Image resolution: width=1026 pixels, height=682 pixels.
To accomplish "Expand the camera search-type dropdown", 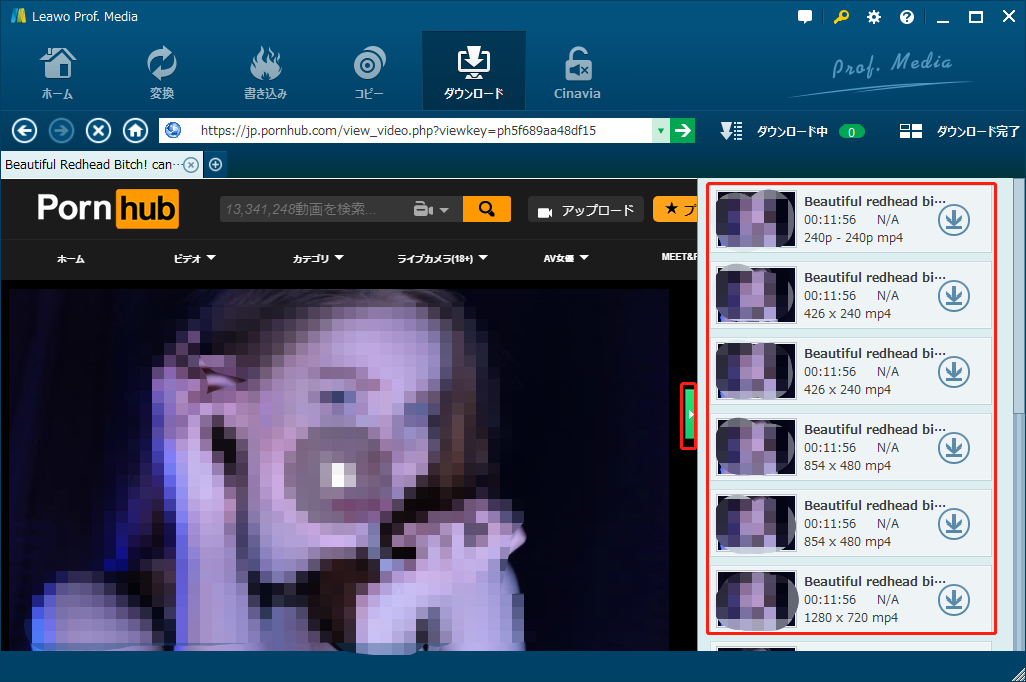I will coord(432,209).
